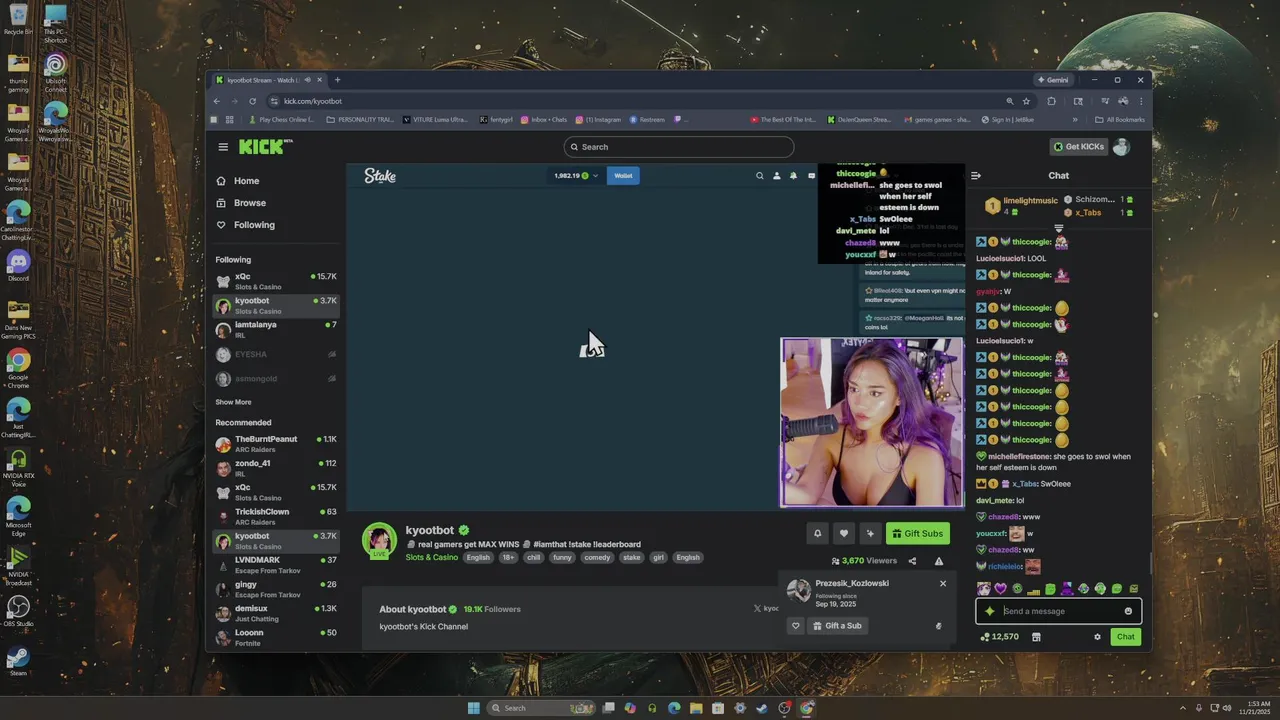Click the Gemini button in Chrome
The image size is (1280, 720).
(x=1053, y=80)
